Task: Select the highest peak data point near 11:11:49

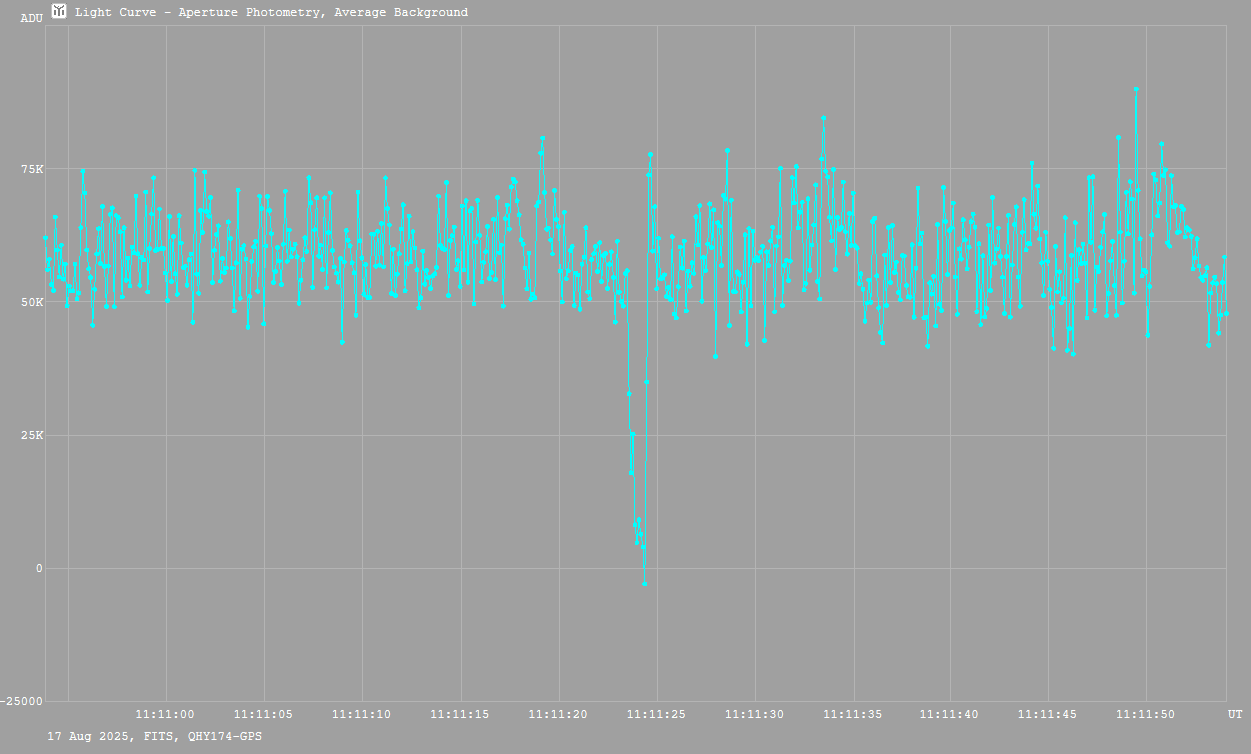Action: coord(1136,89)
